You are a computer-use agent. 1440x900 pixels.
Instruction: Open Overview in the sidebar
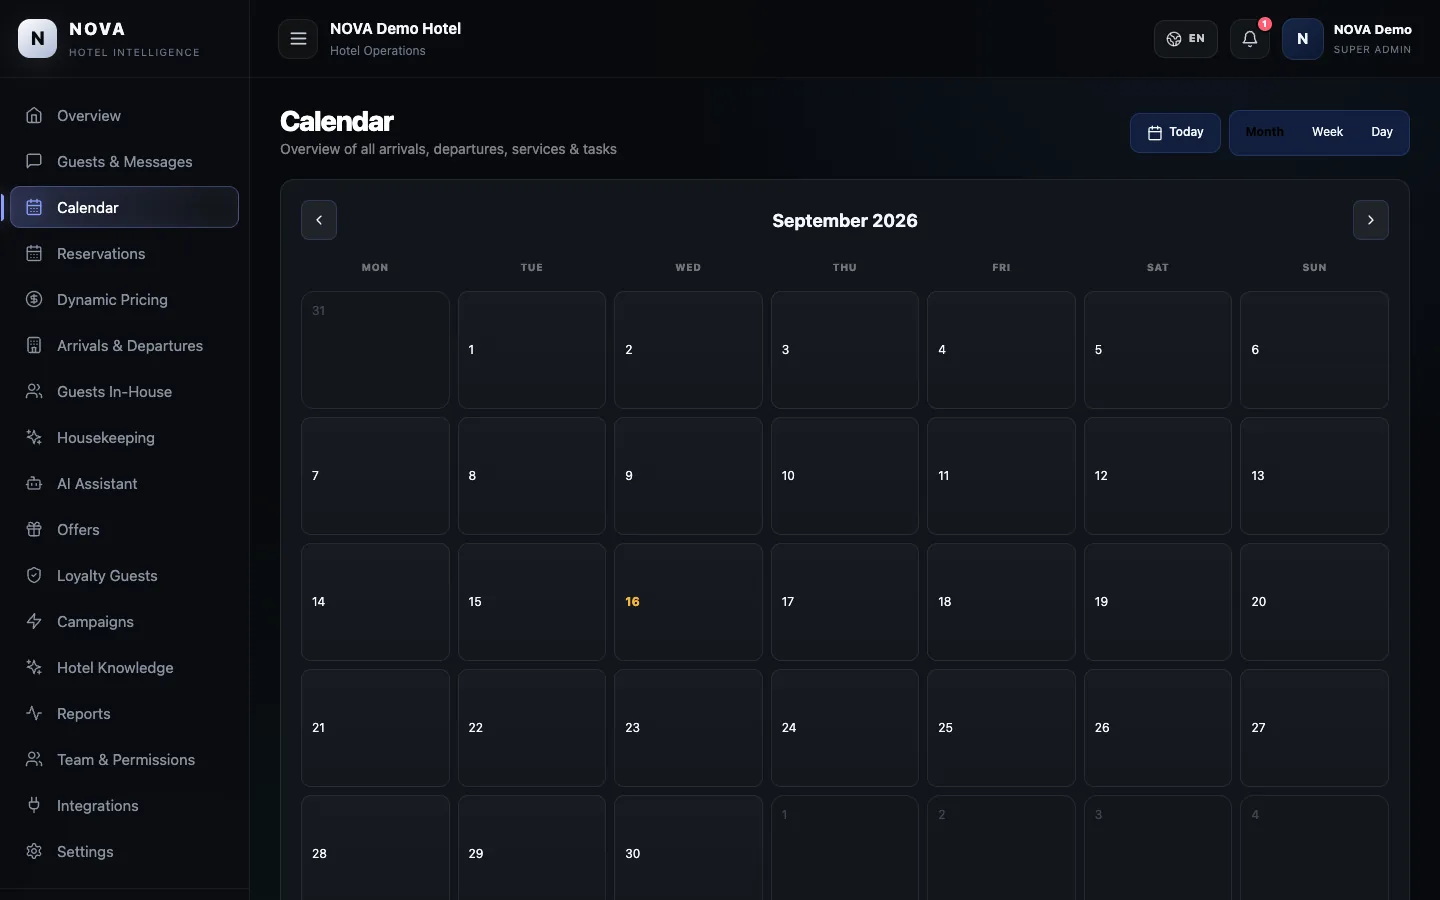click(x=124, y=115)
